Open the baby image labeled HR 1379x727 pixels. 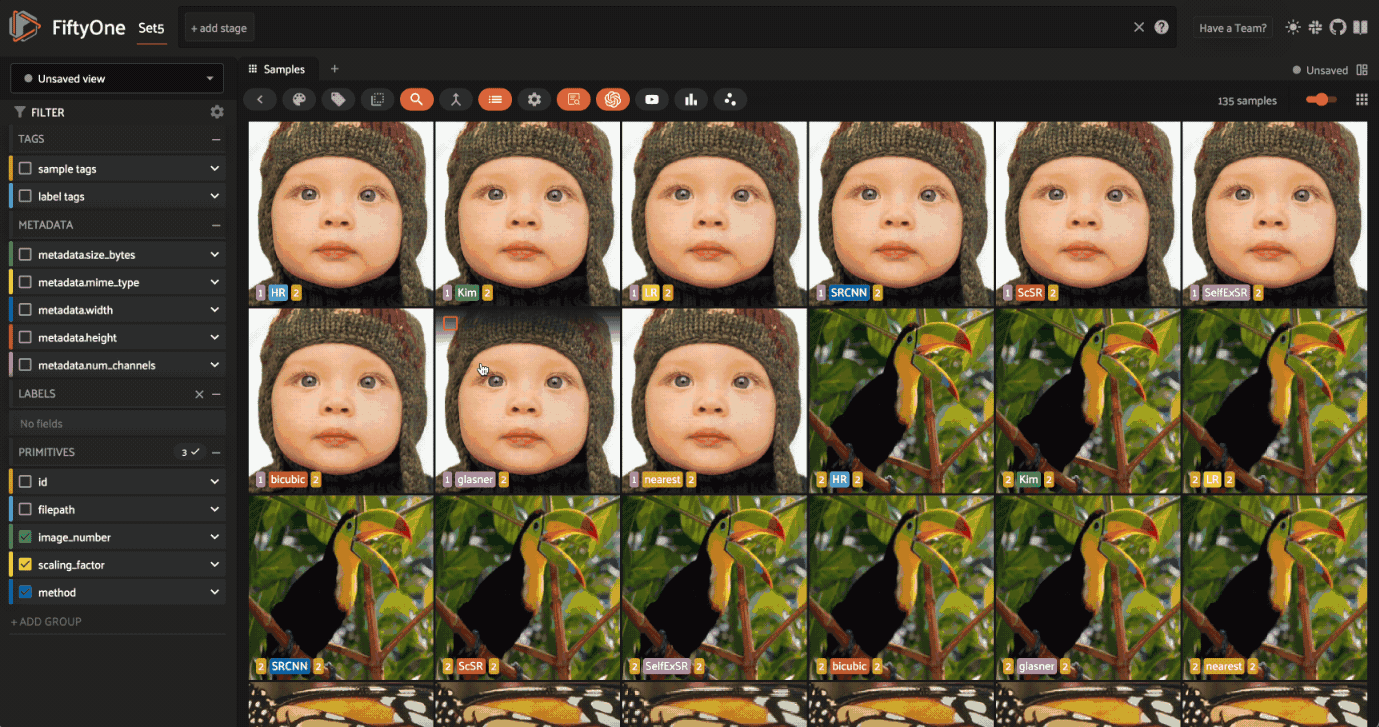(x=341, y=213)
